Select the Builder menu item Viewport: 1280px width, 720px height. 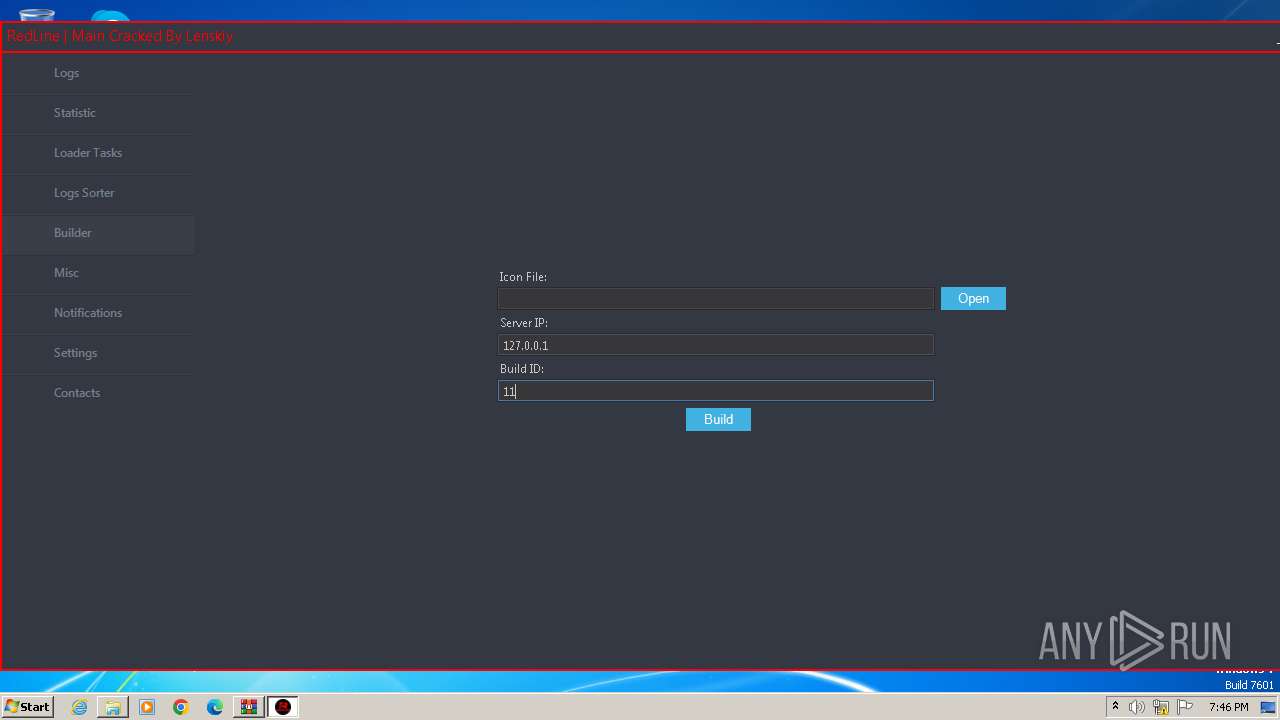coord(97,233)
